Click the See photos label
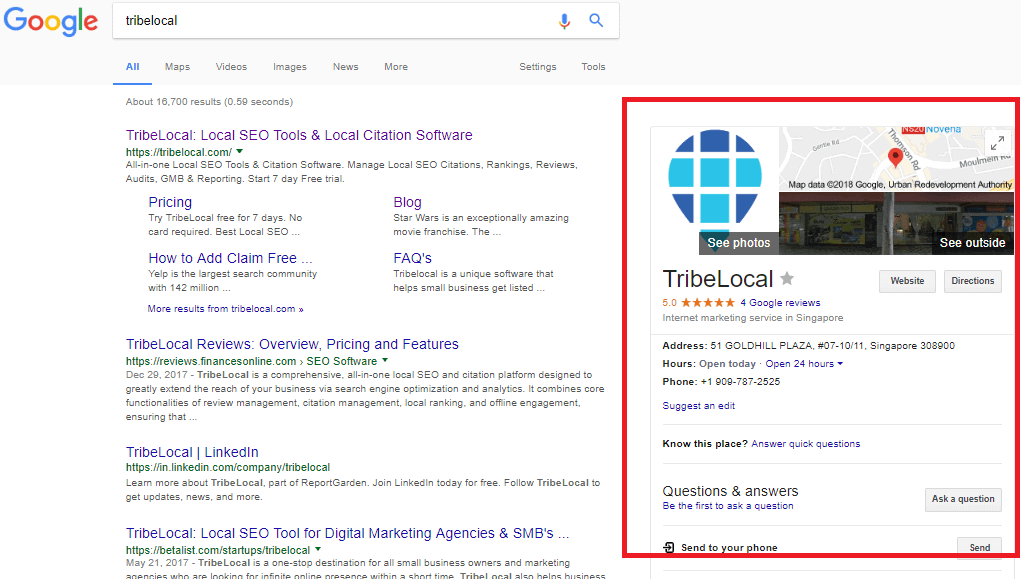This screenshot has width=1021, height=579. (x=738, y=243)
